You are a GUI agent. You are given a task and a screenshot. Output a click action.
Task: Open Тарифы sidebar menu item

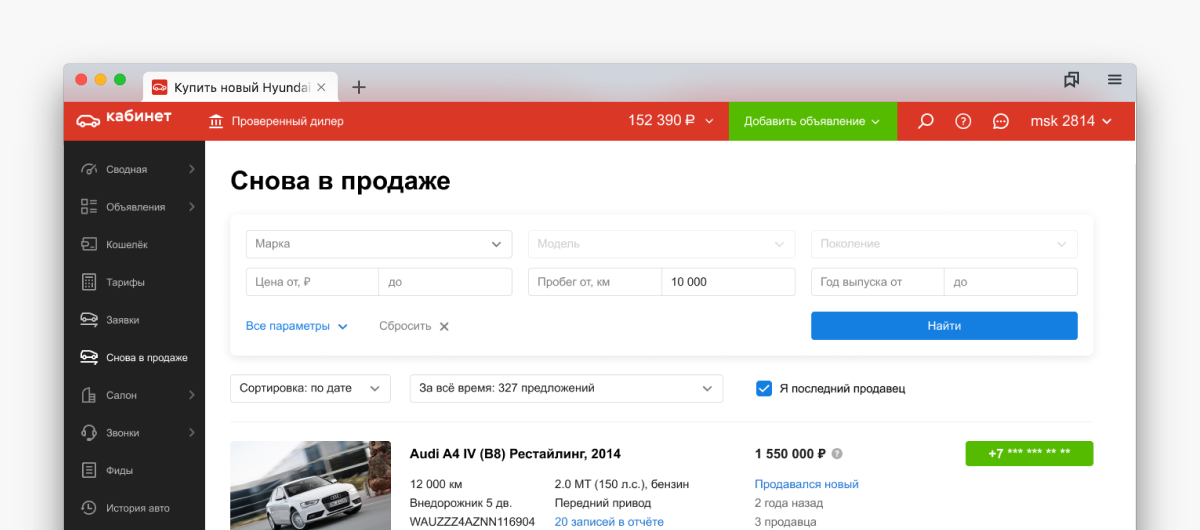click(x=134, y=282)
